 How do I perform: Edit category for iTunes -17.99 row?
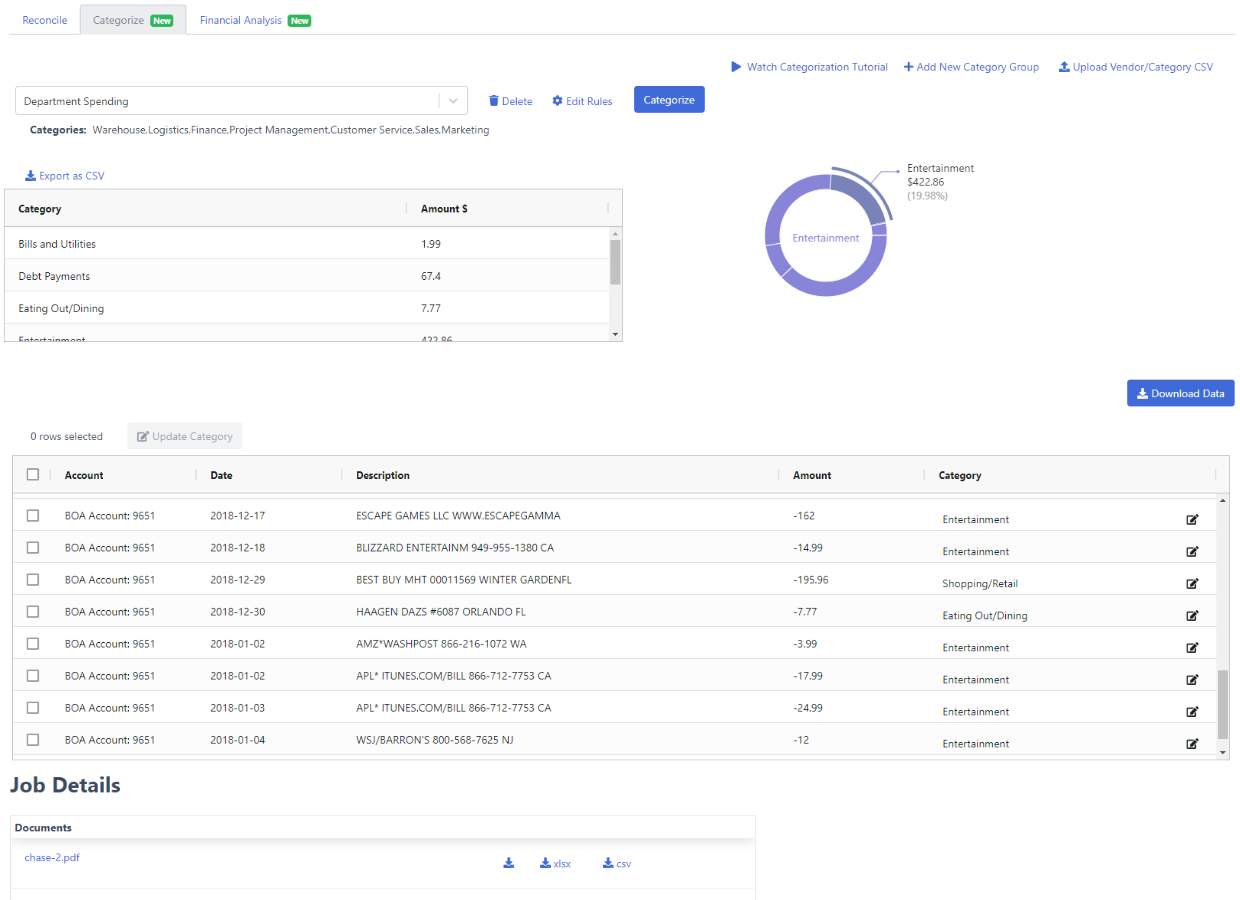(x=1192, y=679)
